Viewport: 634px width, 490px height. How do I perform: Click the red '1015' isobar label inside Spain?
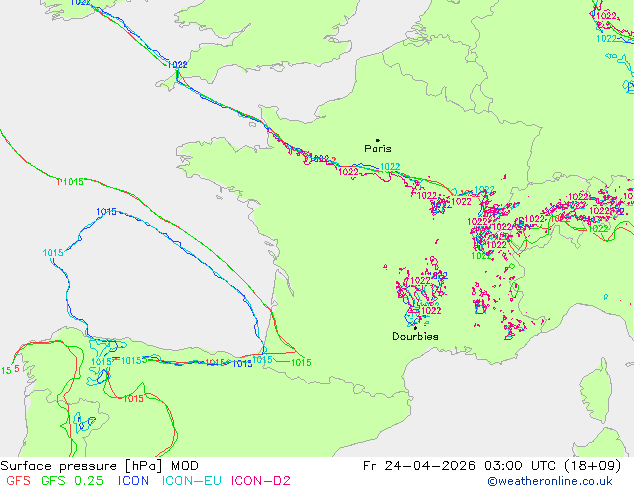(133, 399)
